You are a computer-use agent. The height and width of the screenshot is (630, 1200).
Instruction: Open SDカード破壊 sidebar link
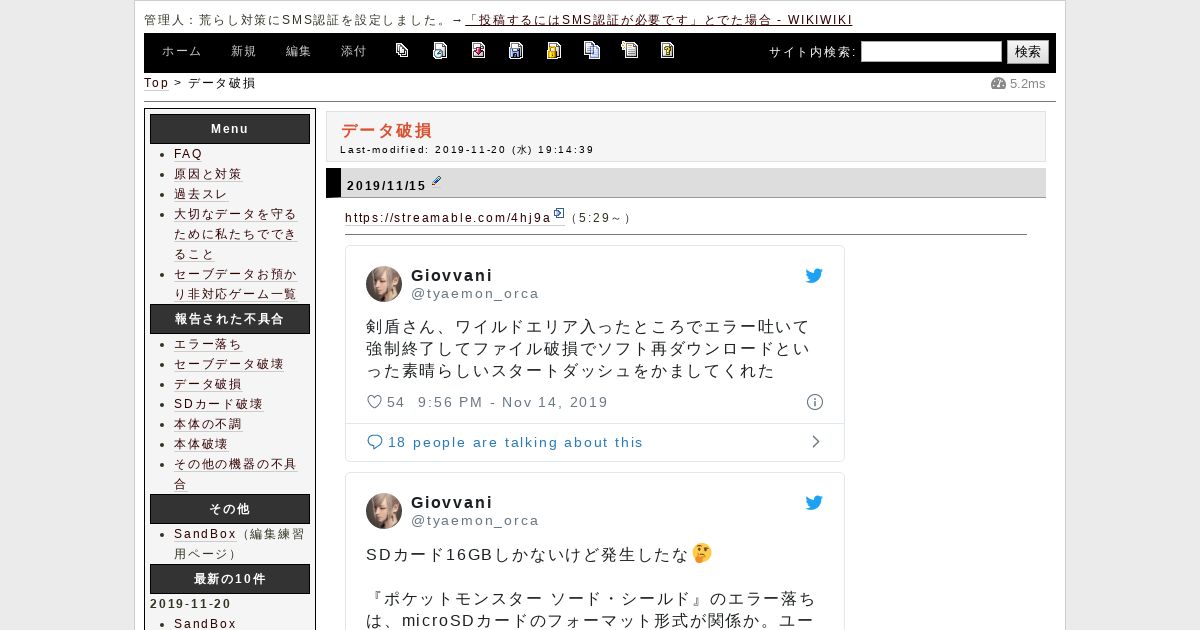tap(218, 404)
